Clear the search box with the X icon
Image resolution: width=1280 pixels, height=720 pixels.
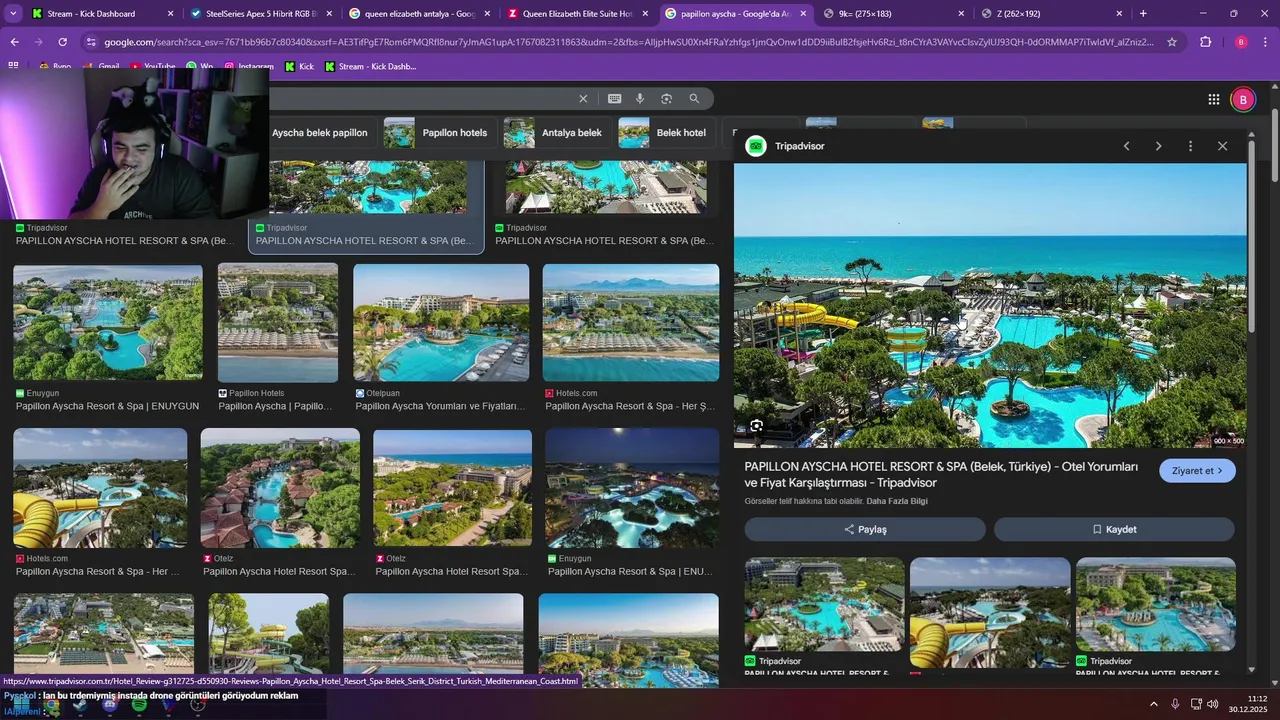click(583, 99)
